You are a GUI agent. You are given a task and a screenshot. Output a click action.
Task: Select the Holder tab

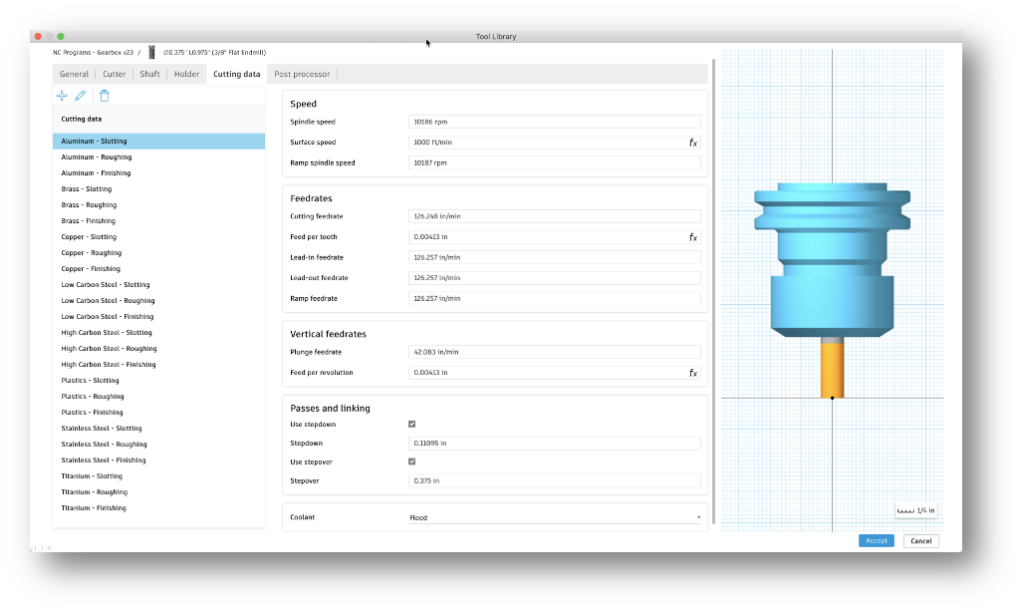186,73
